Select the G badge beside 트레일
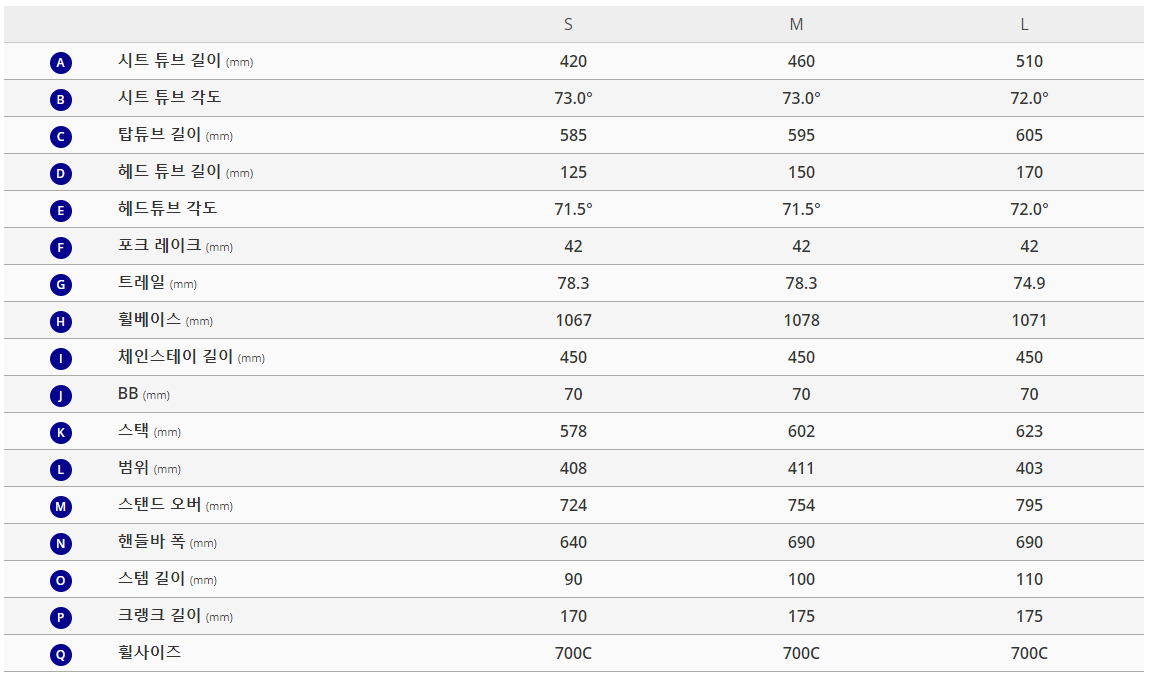This screenshot has height=697, width=1151. click(61, 284)
